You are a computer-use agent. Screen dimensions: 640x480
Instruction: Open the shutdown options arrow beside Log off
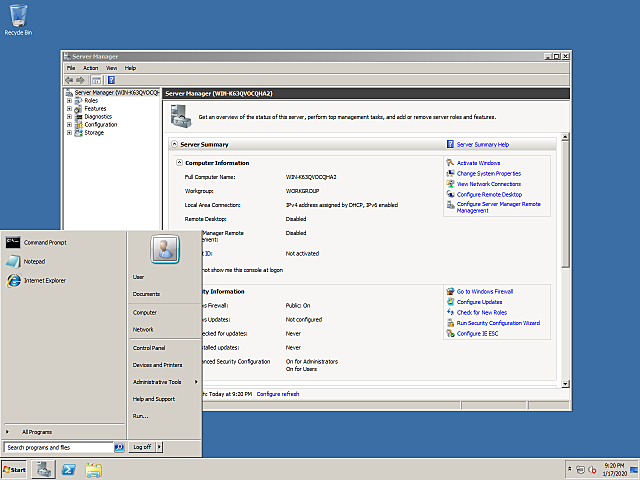point(159,447)
